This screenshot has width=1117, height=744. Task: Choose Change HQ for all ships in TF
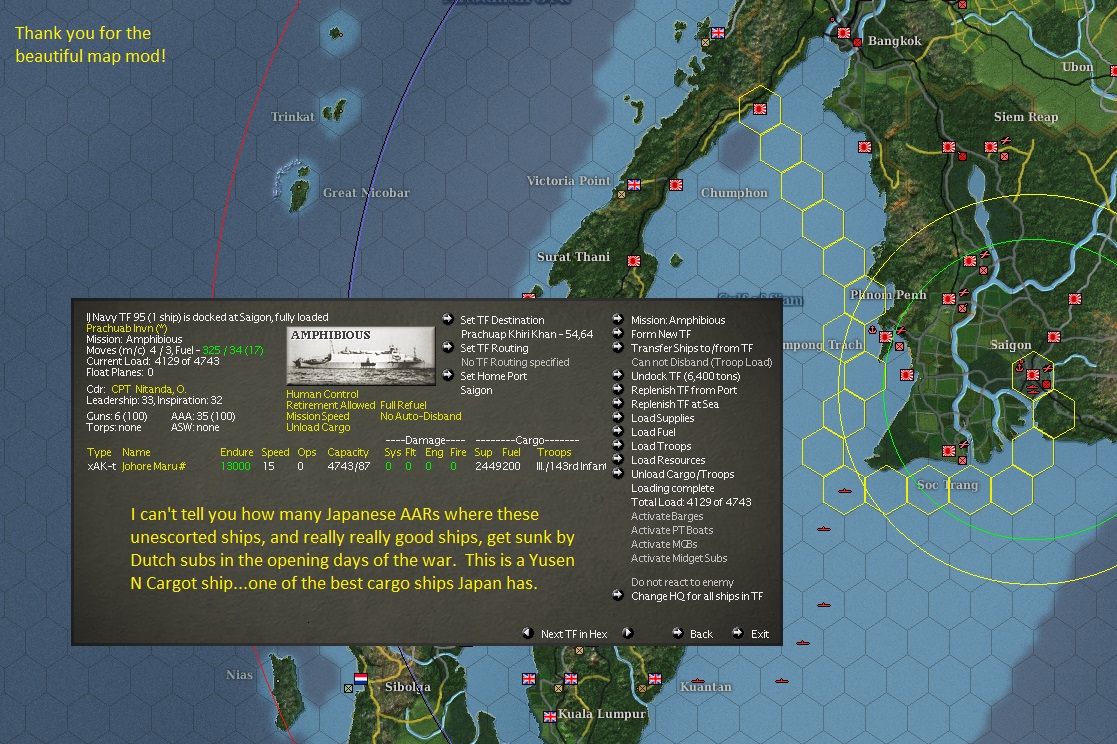697,596
